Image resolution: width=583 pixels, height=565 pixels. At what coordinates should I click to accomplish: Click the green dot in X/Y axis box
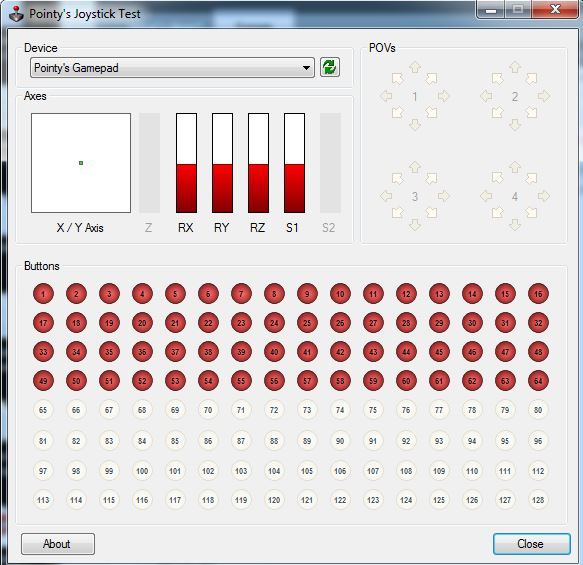[81, 163]
